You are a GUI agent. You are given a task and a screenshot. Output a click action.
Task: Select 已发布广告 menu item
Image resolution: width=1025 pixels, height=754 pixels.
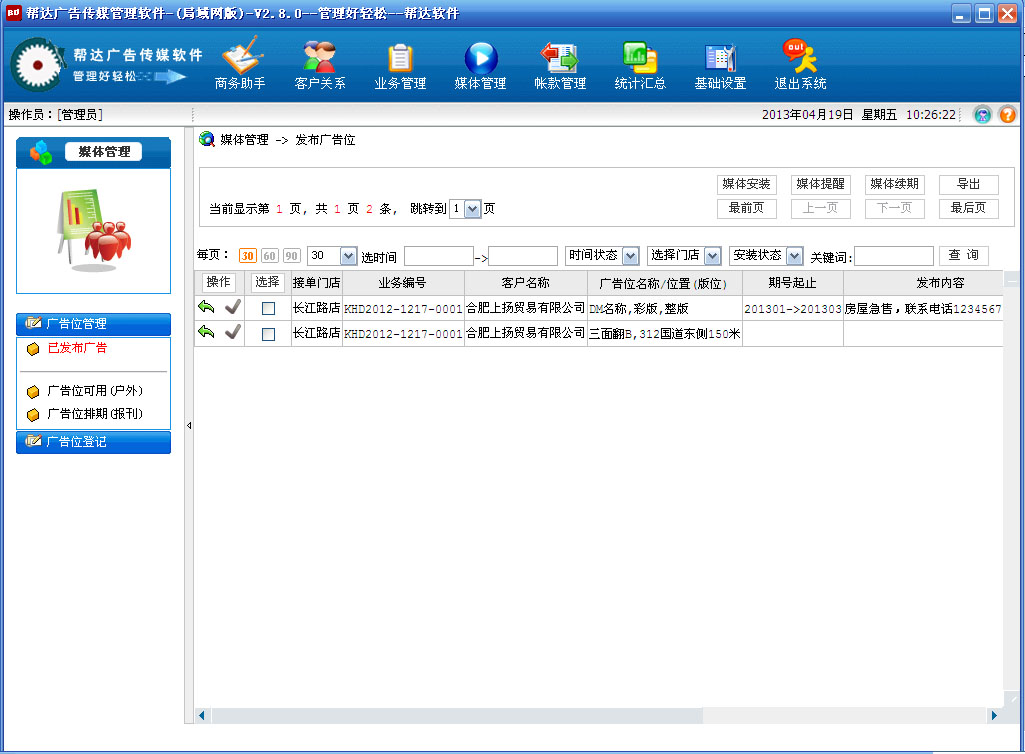tap(77, 348)
